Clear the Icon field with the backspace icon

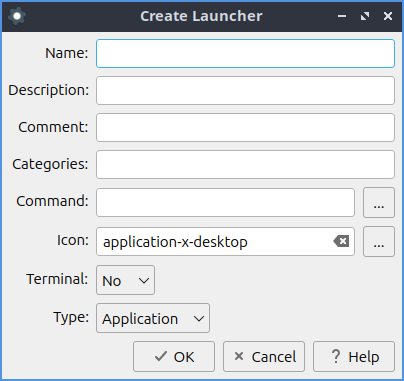point(341,241)
